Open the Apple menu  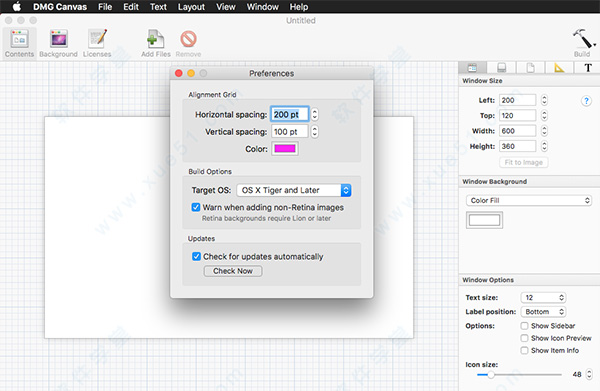16,7
